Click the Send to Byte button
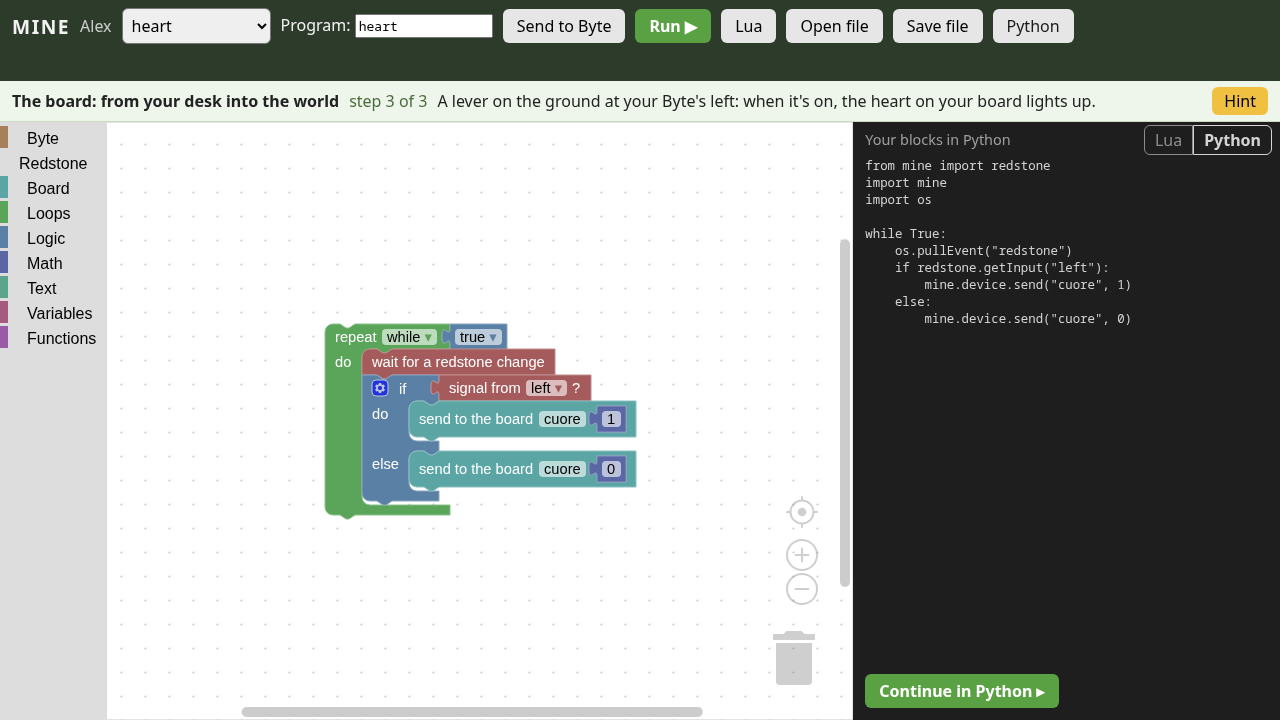Screen dimensions: 1280x720 [x=564, y=26]
